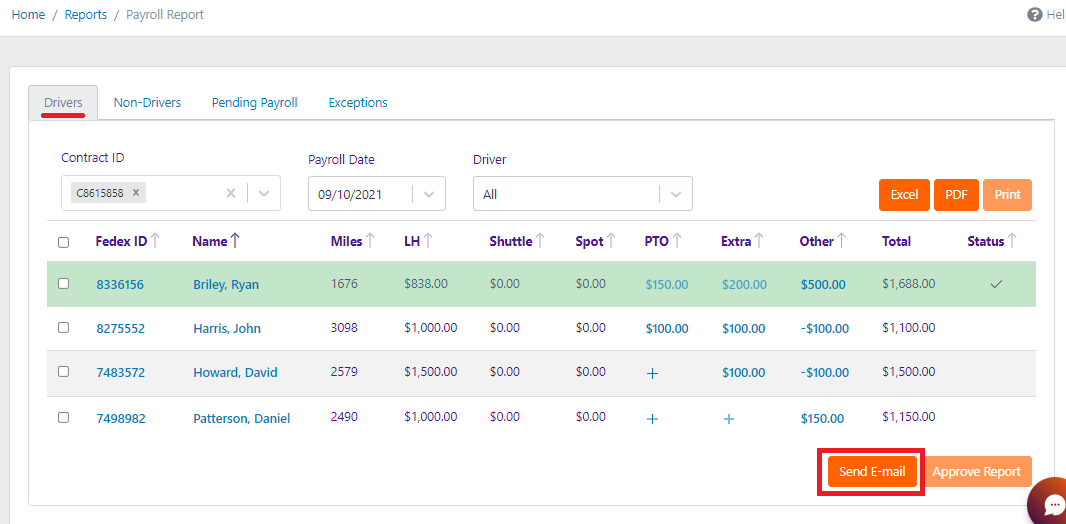The width and height of the screenshot is (1066, 524).
Task: Open Fedex ID 8336156
Action: (x=120, y=285)
